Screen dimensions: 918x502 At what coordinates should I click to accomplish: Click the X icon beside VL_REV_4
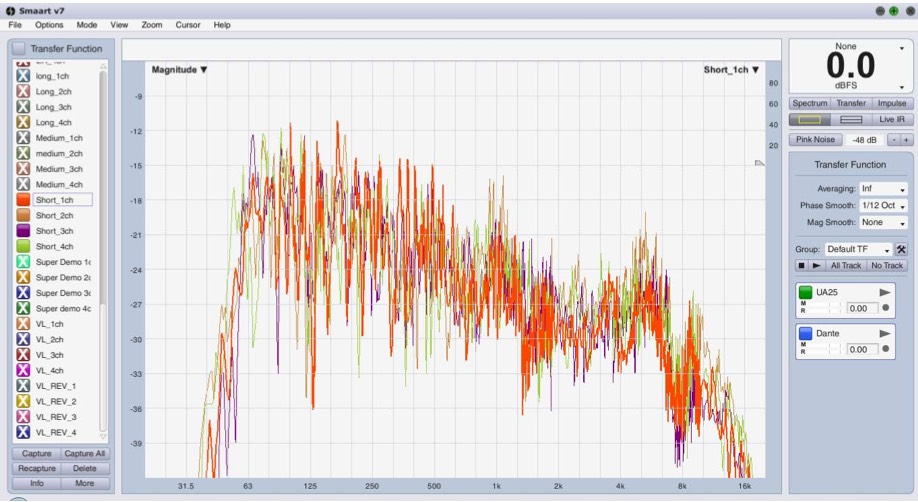tap(23, 432)
